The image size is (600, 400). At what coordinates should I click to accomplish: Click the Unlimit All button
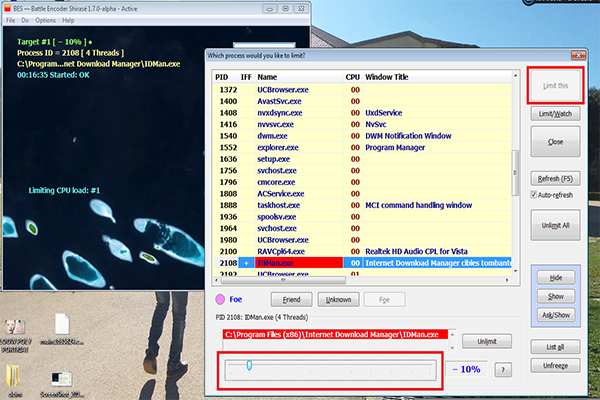click(555, 225)
